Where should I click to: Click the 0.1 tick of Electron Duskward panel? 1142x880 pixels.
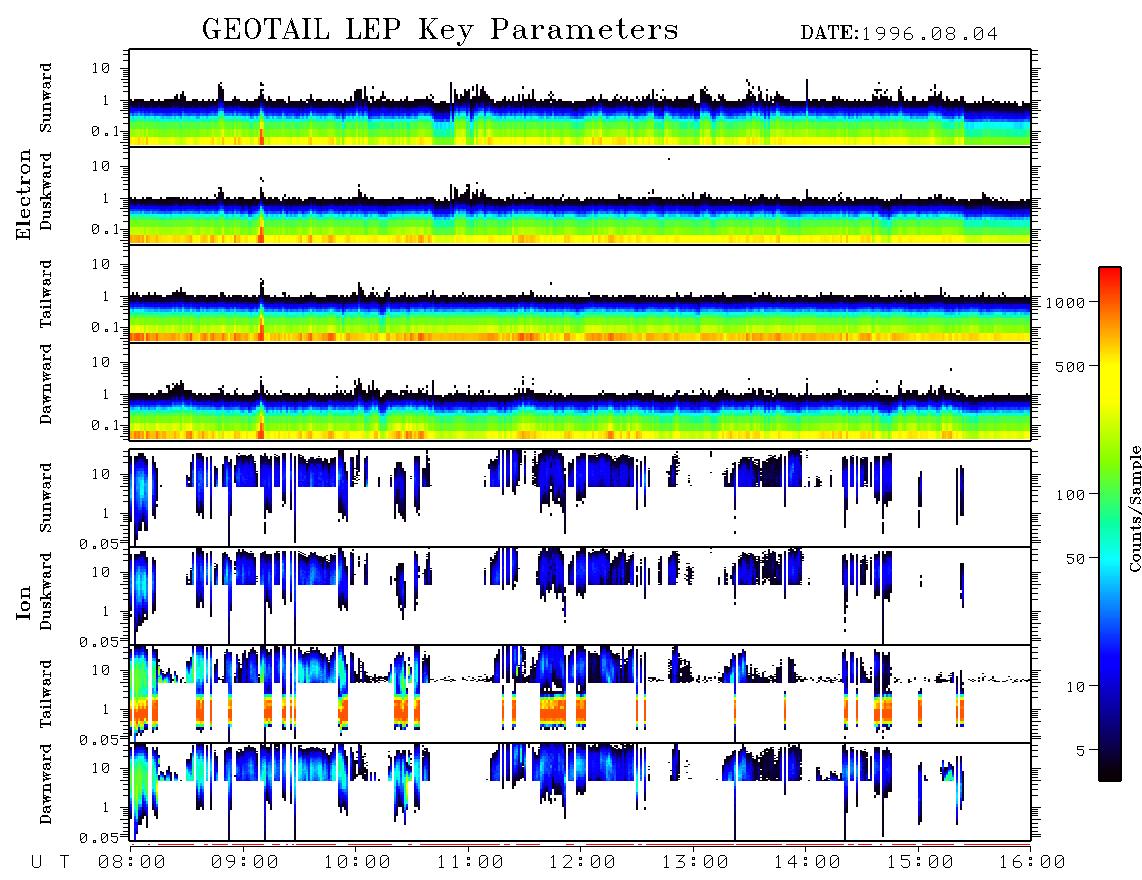point(106,229)
